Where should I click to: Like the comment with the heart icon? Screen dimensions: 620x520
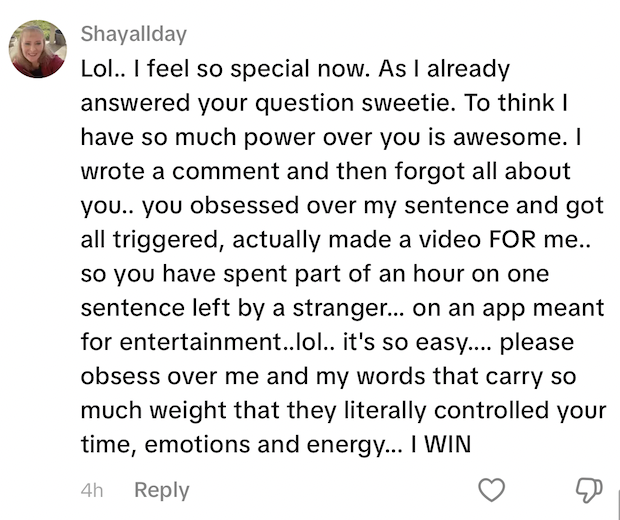491,490
